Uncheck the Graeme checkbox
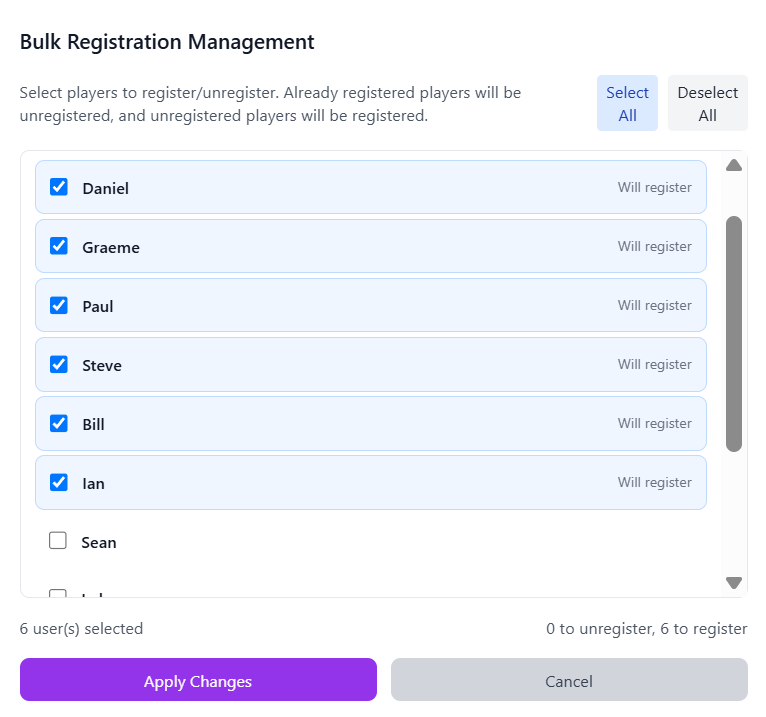The width and height of the screenshot is (766, 717). coord(59,246)
